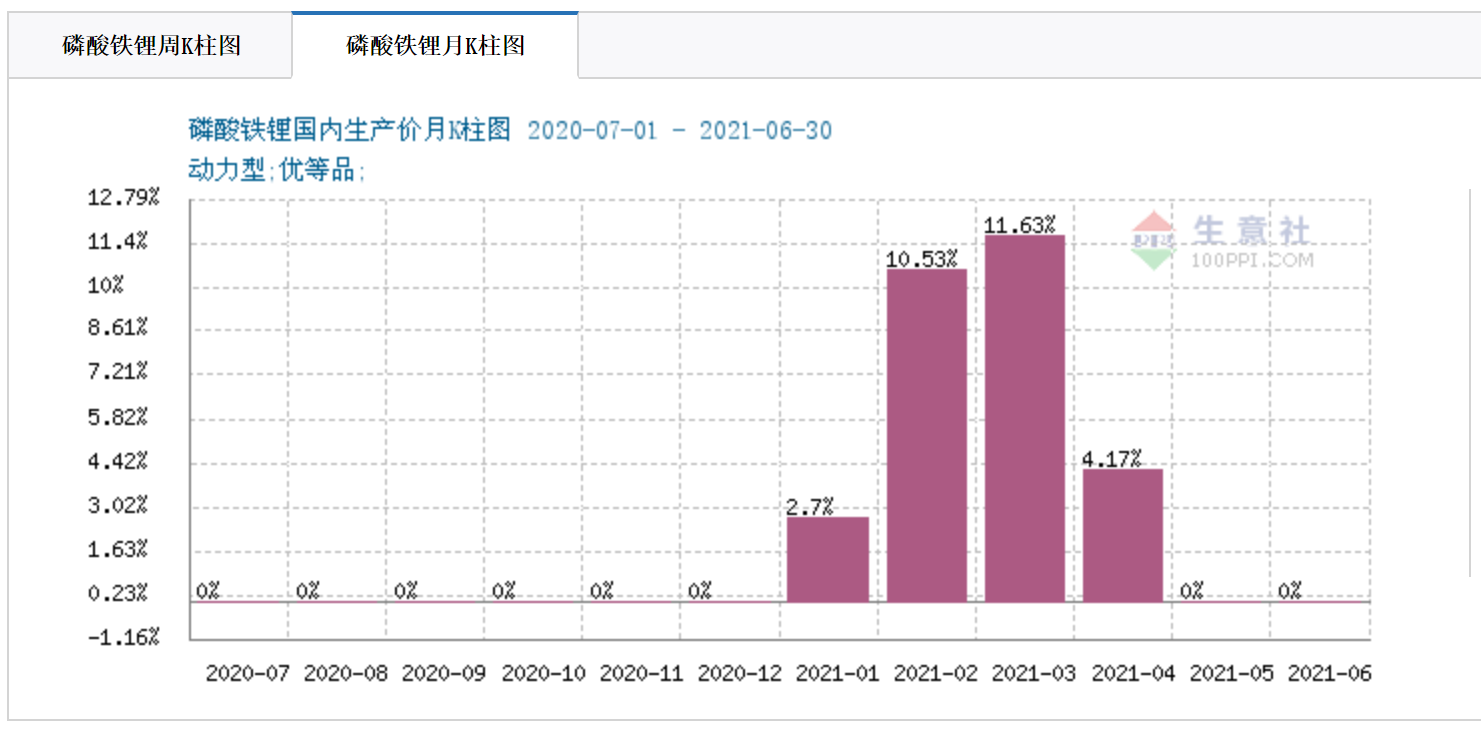Click the 0% label above 2021-06

coord(1289,591)
